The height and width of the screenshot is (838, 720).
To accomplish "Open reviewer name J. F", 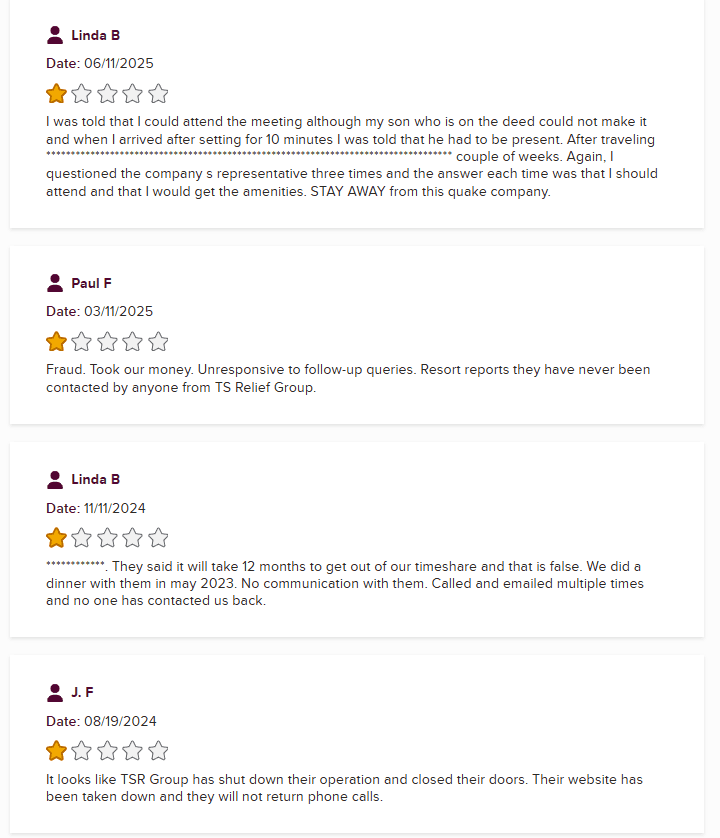I will 82,692.
